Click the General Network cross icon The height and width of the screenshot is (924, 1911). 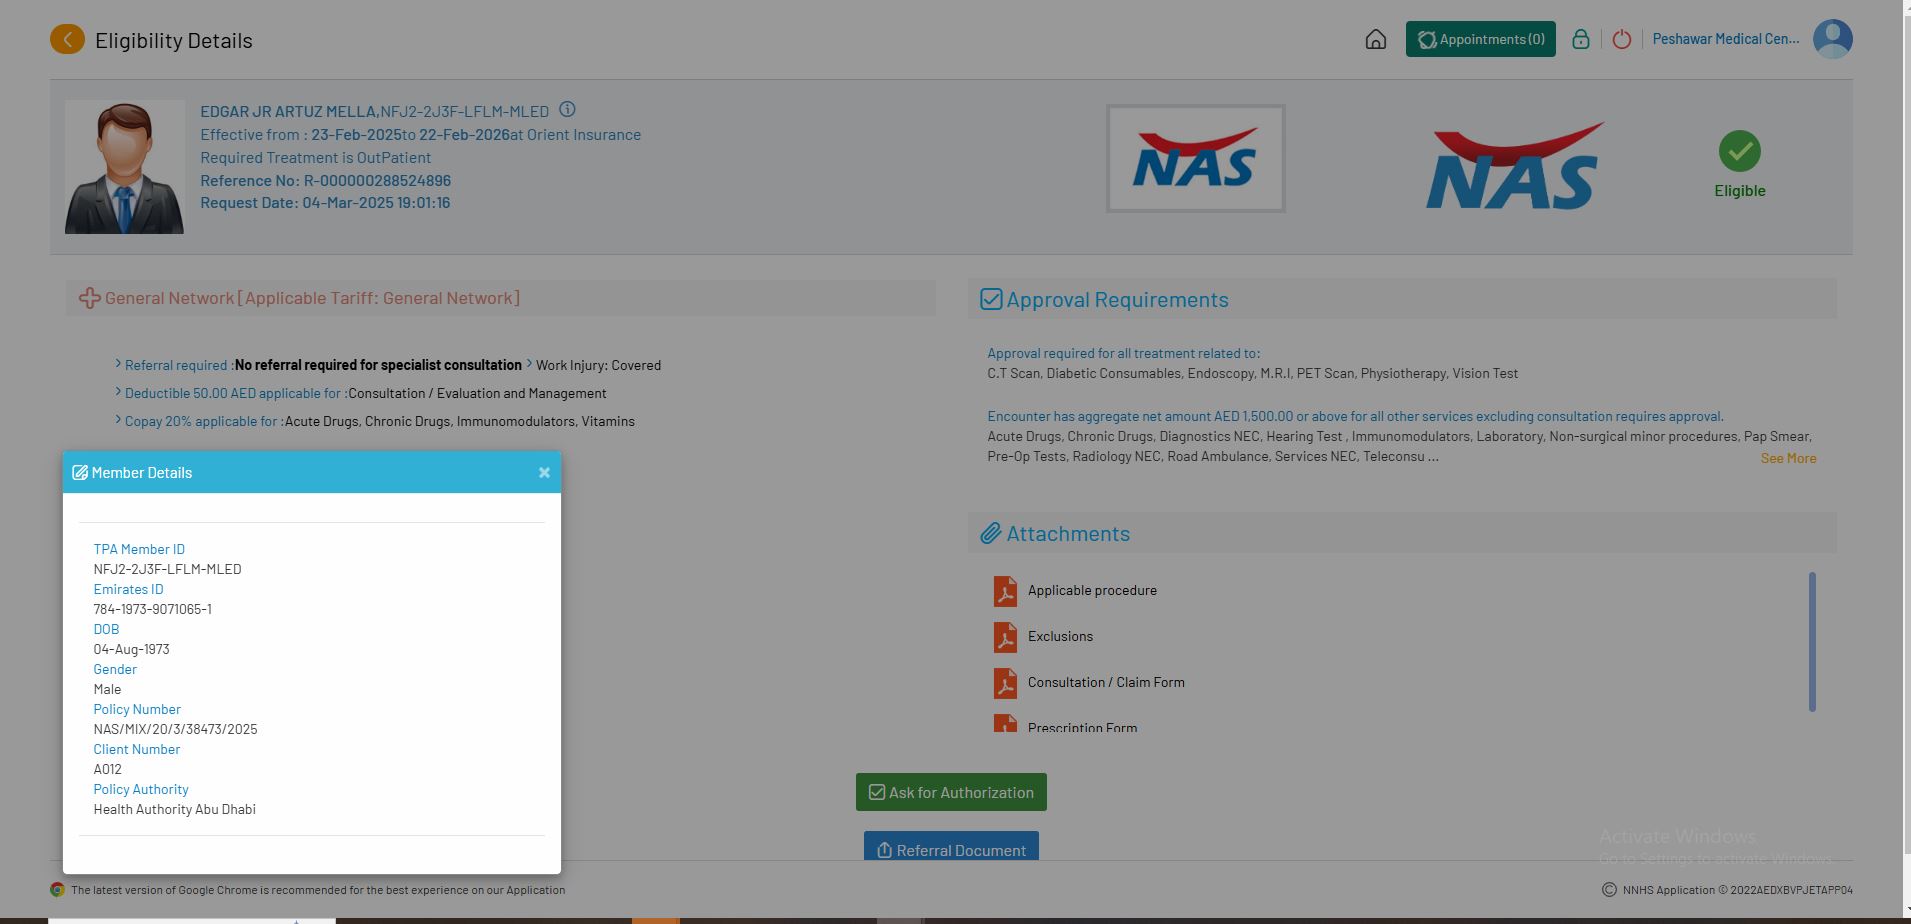(89, 298)
